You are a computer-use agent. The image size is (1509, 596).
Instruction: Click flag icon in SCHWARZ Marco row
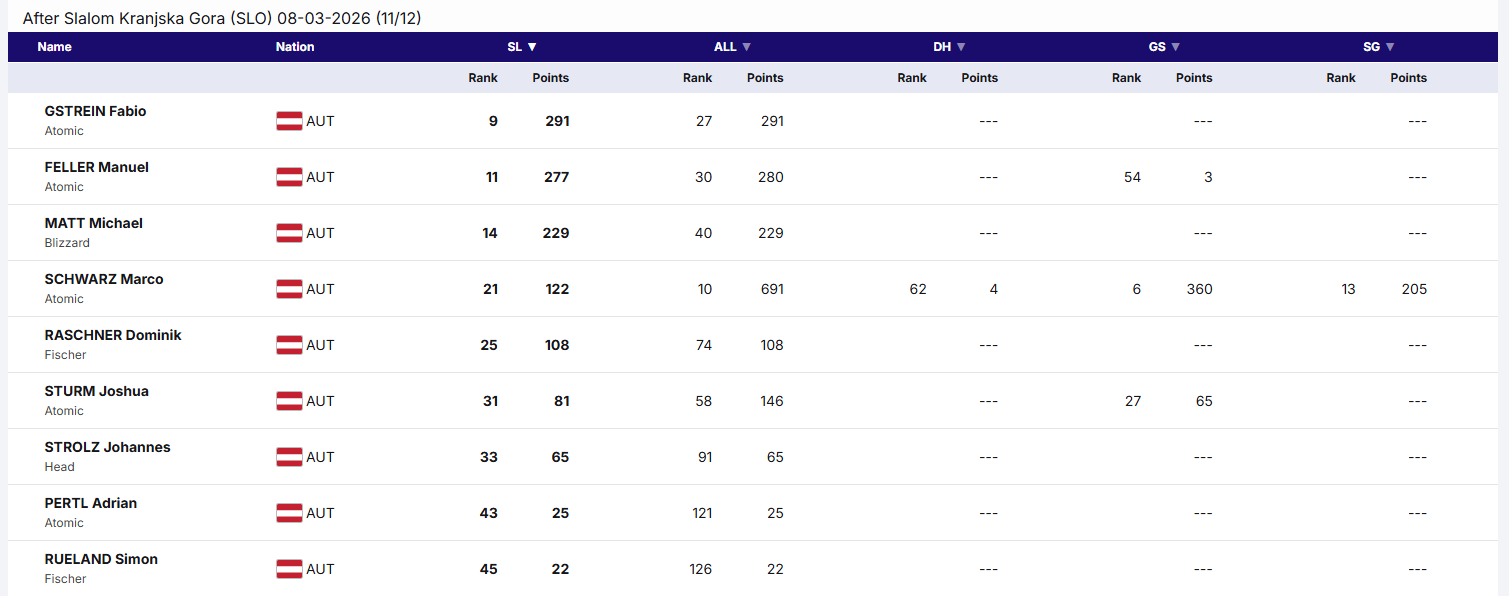pos(289,289)
